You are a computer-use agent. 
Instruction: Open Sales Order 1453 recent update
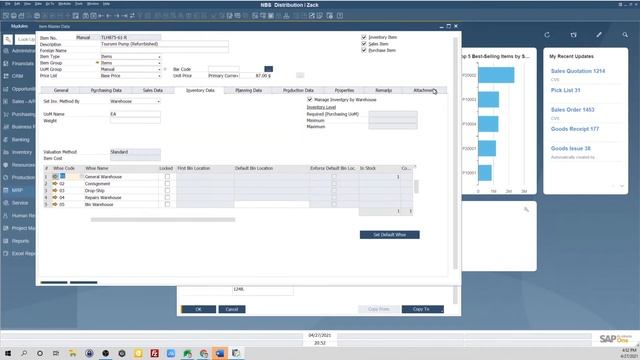572,110
